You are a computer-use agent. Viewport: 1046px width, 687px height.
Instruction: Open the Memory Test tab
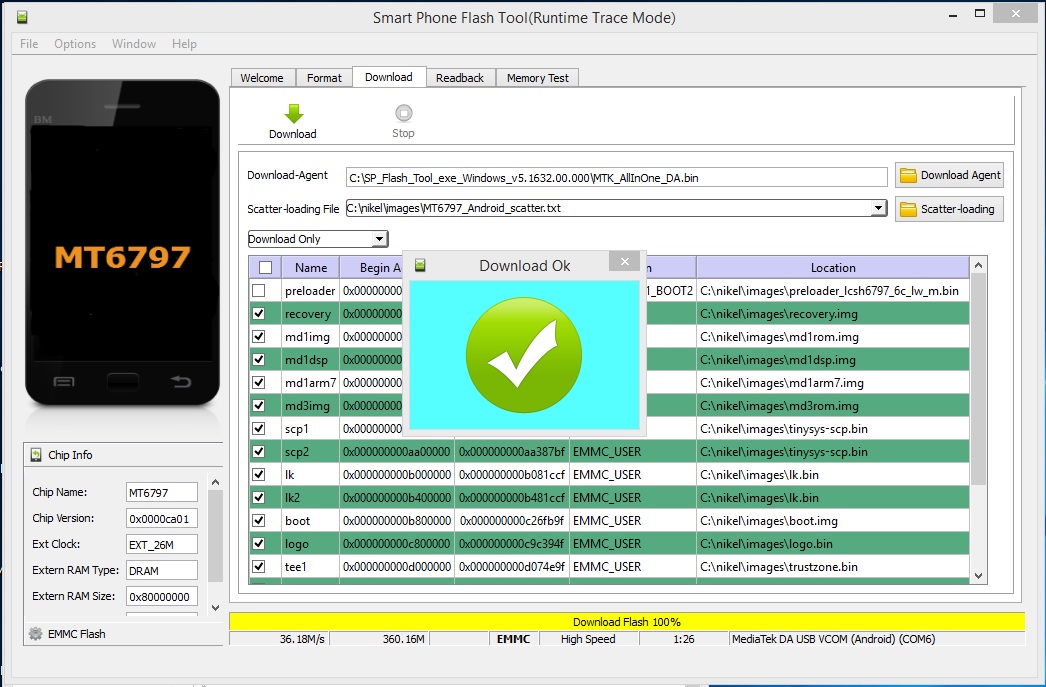pyautogui.click(x=537, y=78)
